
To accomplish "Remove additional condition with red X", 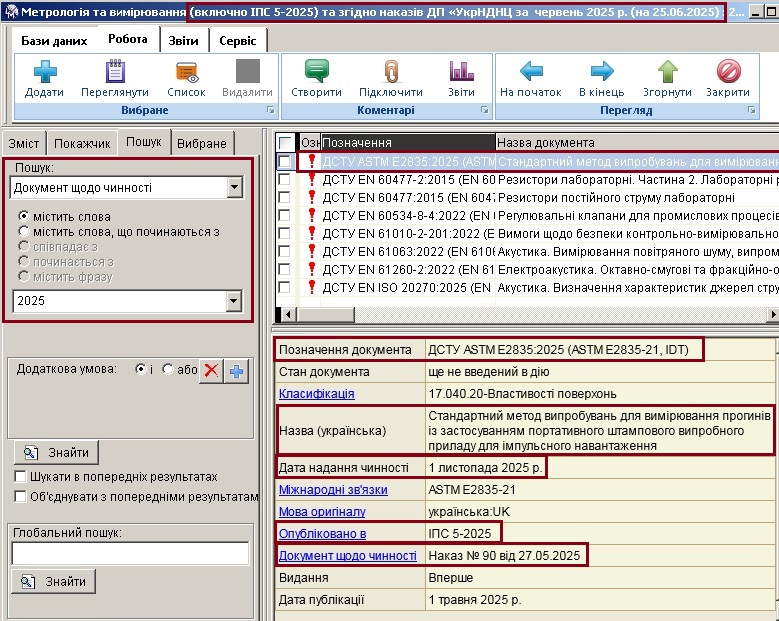I will click(x=212, y=371).
